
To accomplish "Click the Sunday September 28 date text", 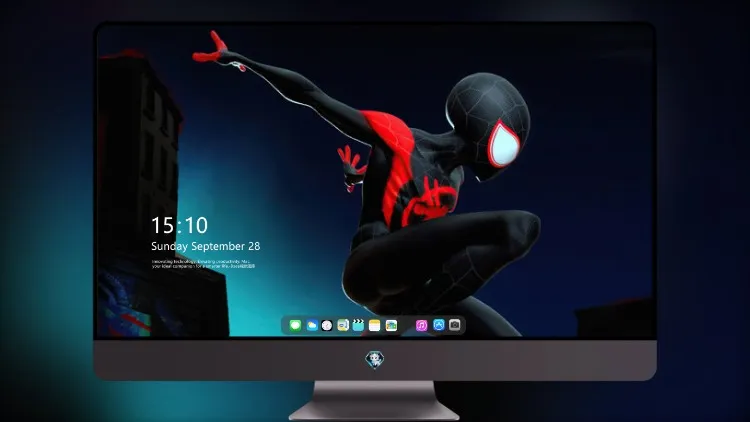I will click(206, 246).
